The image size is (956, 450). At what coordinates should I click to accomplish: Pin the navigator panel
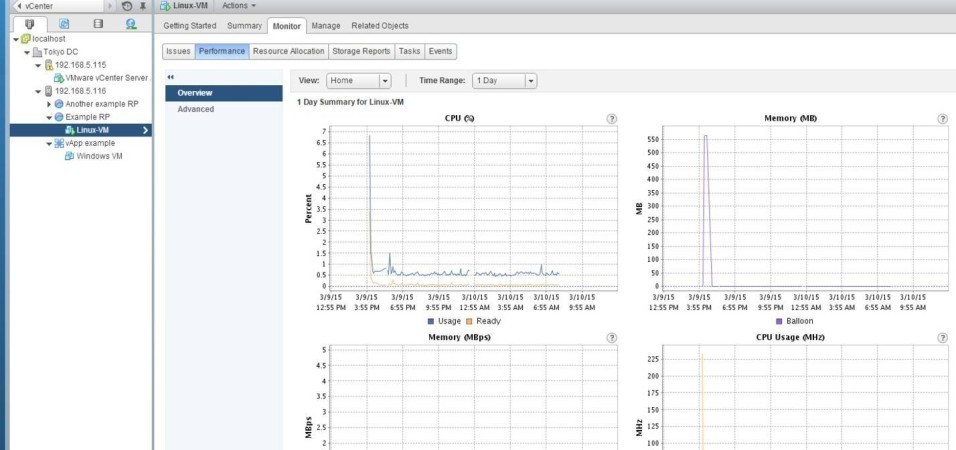tap(143, 6)
